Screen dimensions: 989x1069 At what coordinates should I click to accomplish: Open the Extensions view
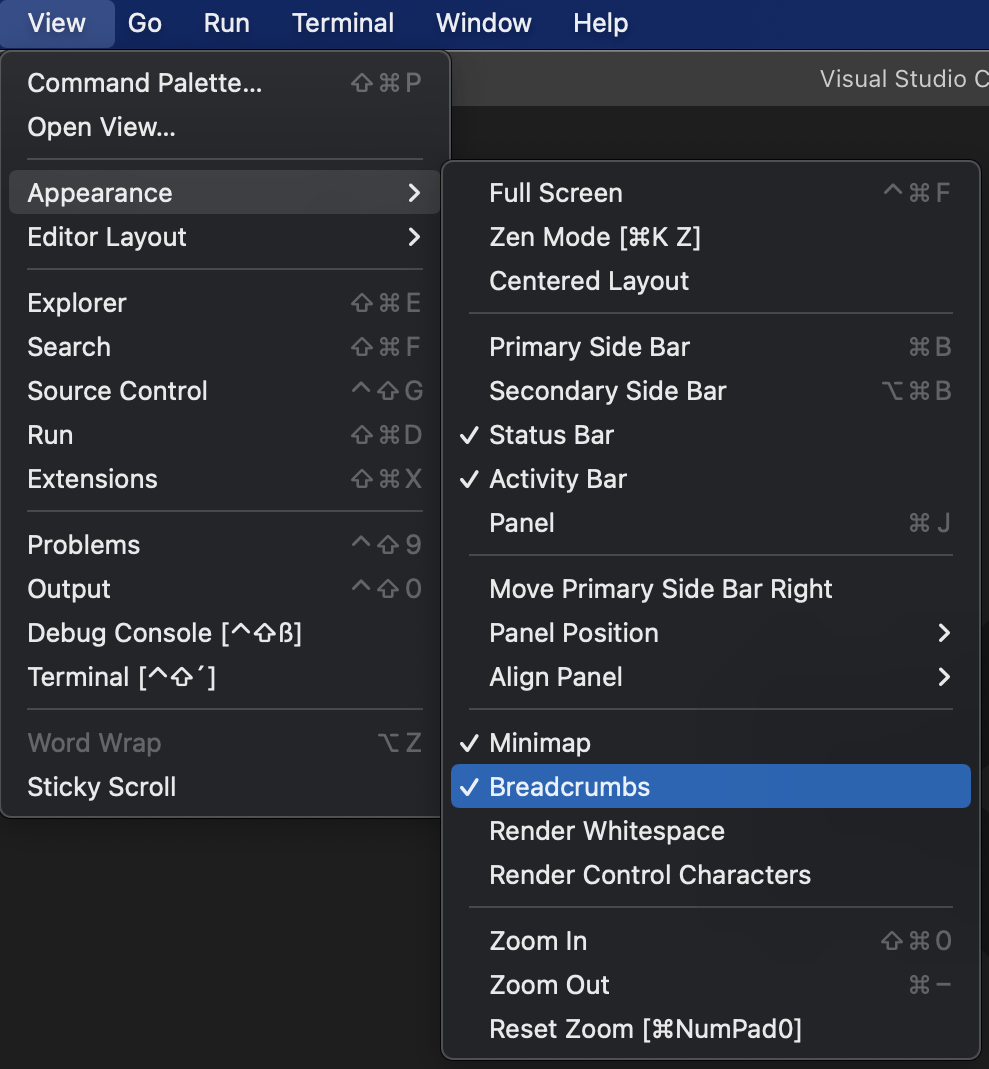click(92, 479)
